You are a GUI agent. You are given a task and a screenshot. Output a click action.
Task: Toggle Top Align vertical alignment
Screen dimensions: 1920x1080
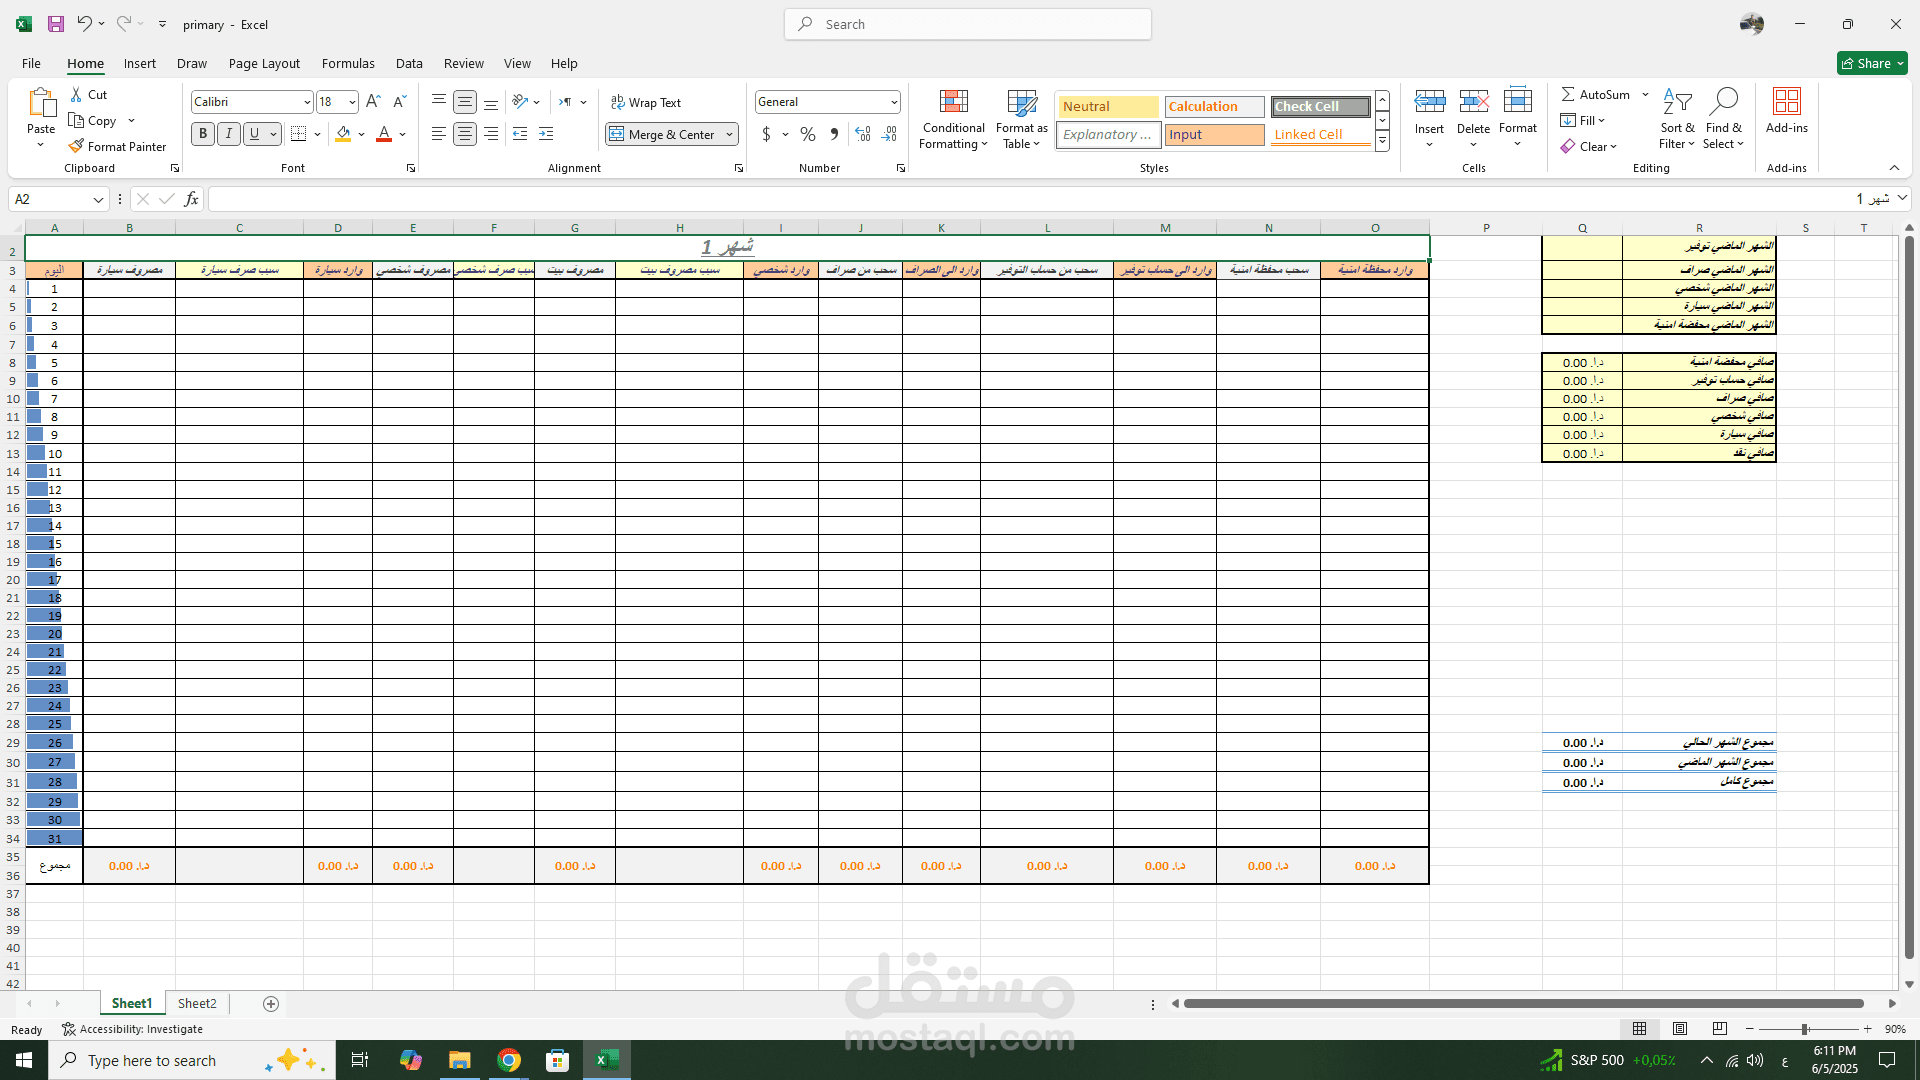coord(438,101)
